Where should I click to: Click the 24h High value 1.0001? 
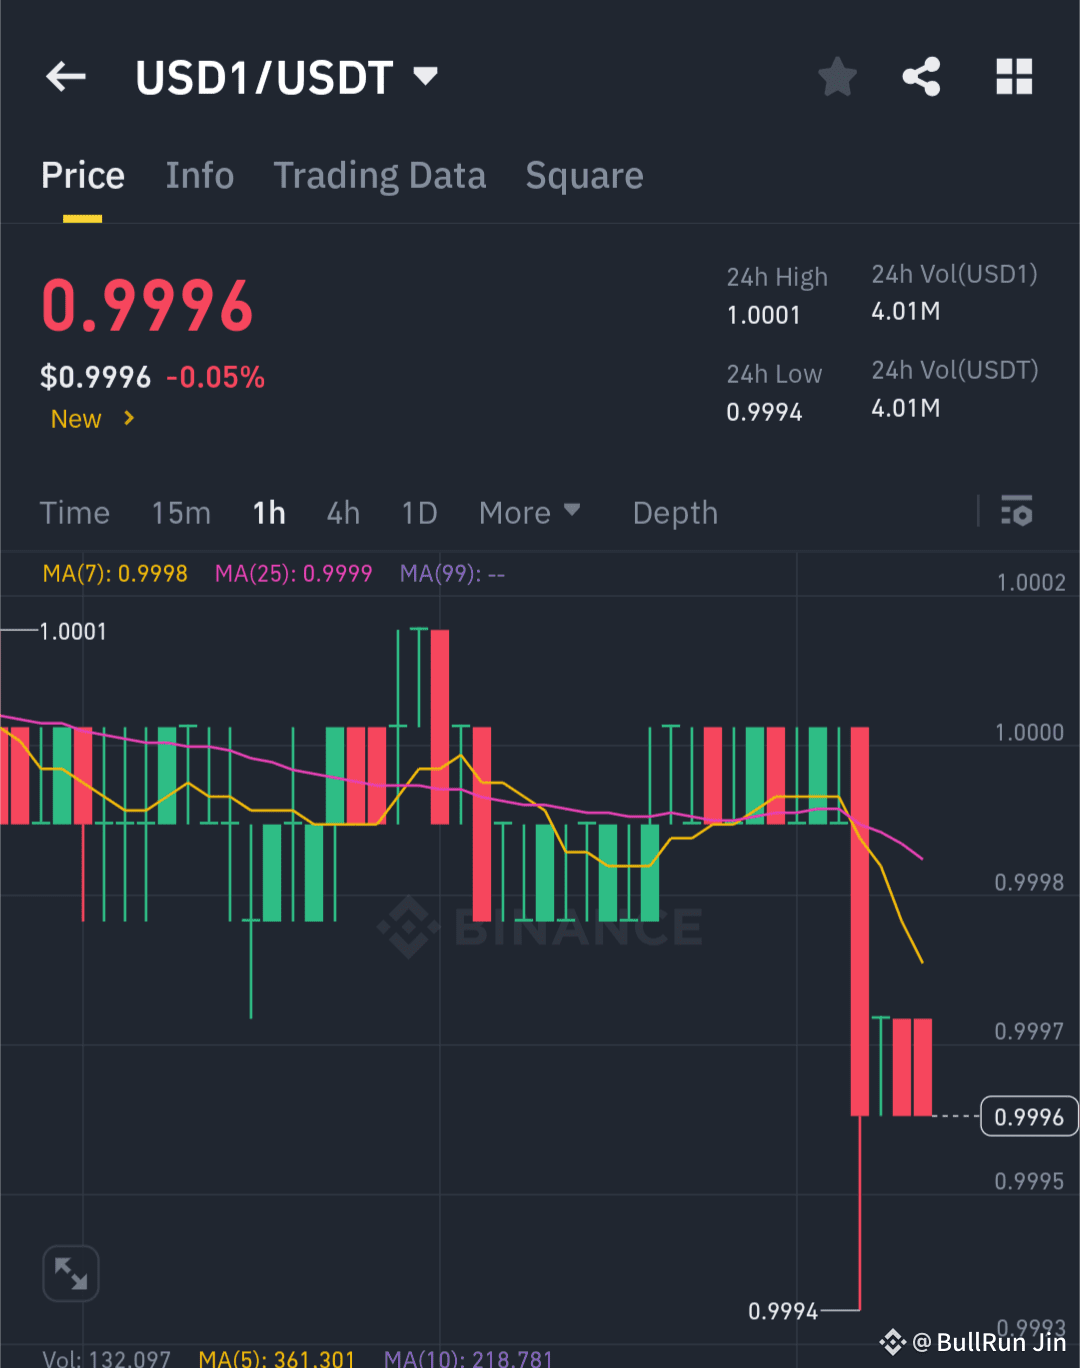[763, 316]
